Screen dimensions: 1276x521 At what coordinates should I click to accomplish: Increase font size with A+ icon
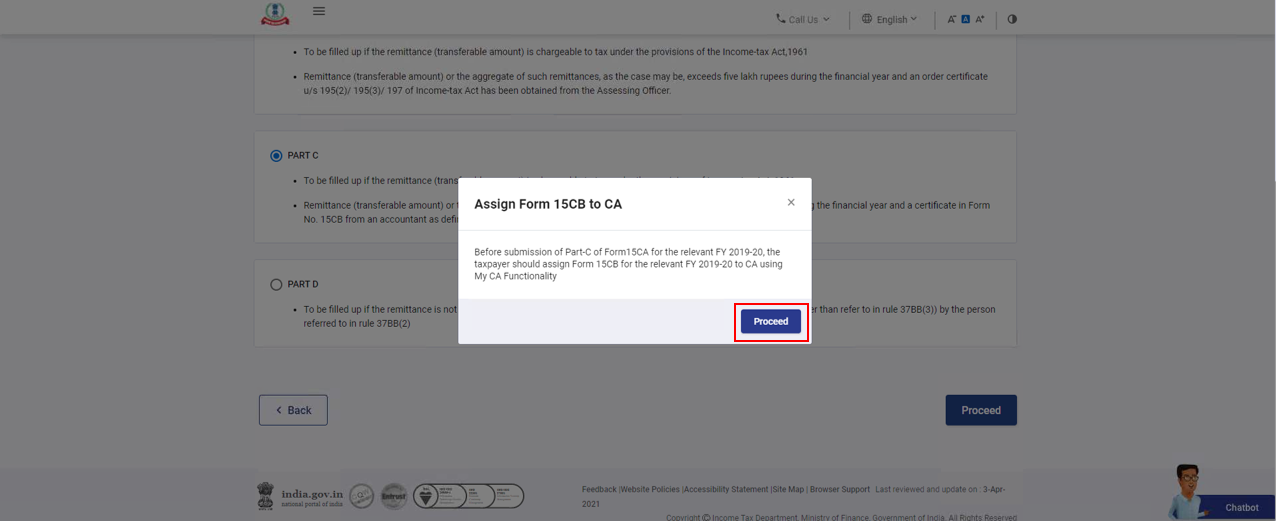click(x=980, y=19)
